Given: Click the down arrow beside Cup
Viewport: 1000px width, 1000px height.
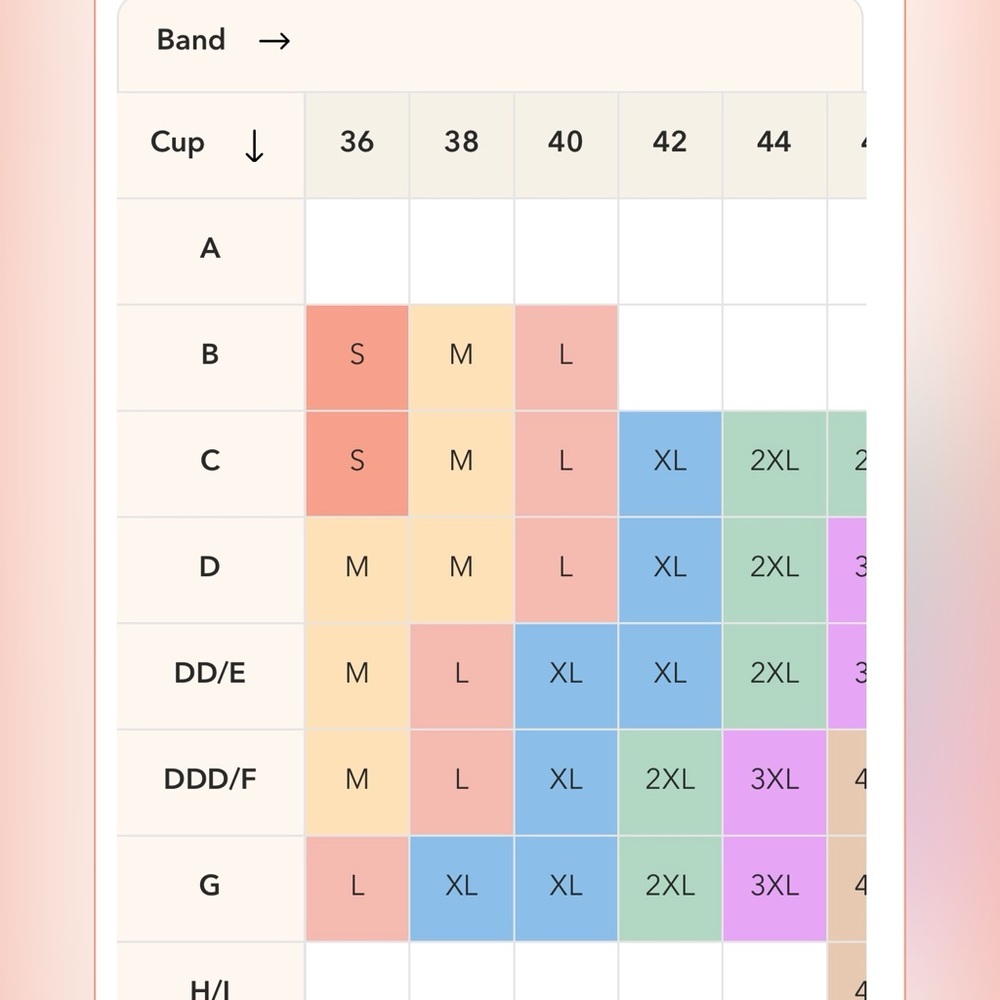Looking at the screenshot, I should [x=254, y=147].
